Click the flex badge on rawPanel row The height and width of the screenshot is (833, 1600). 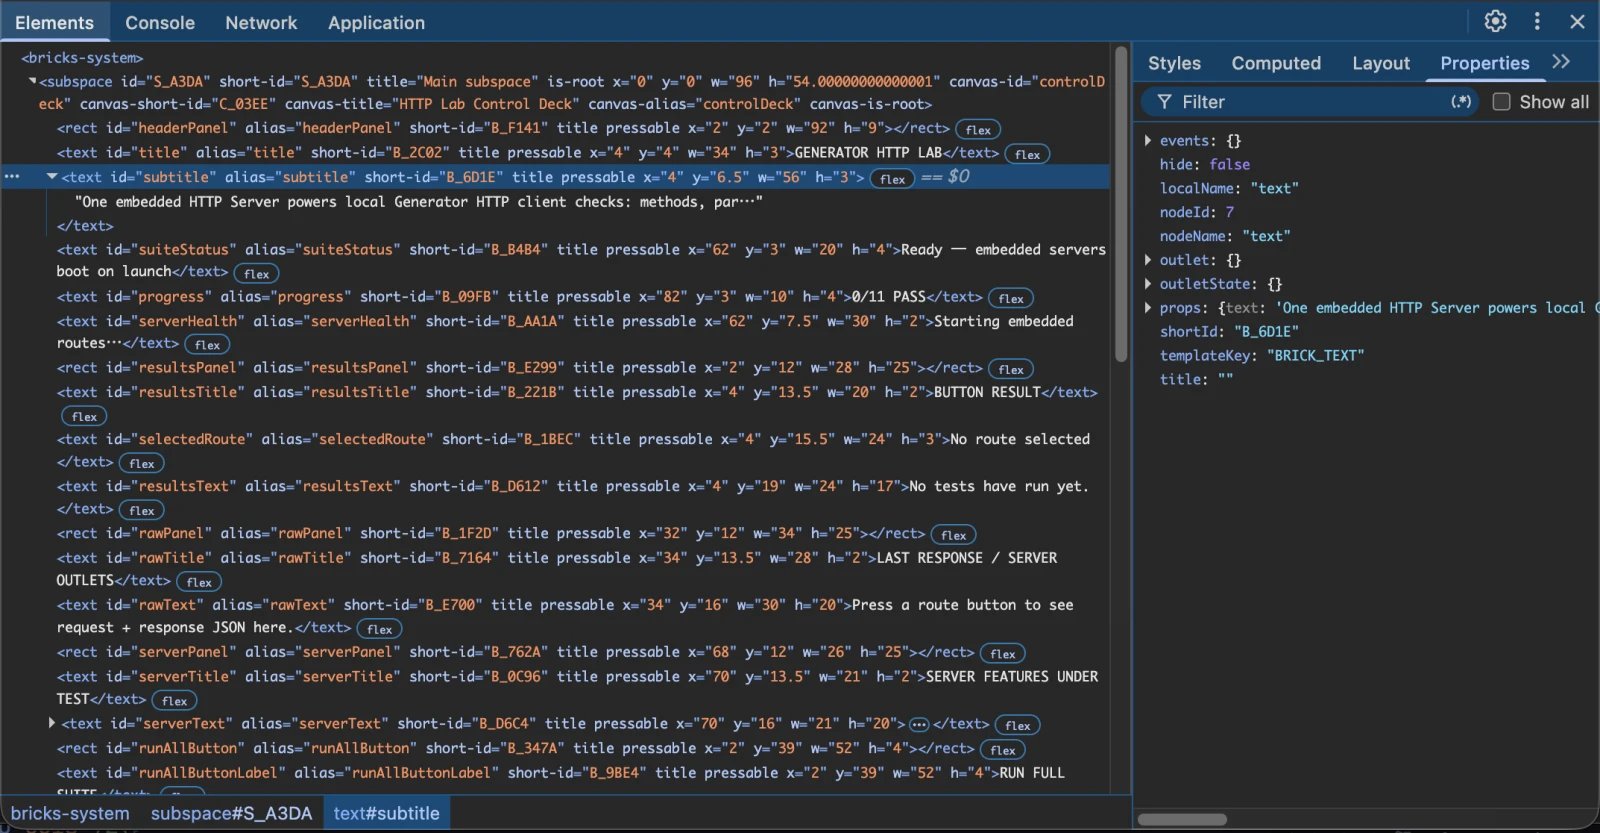tap(953, 535)
